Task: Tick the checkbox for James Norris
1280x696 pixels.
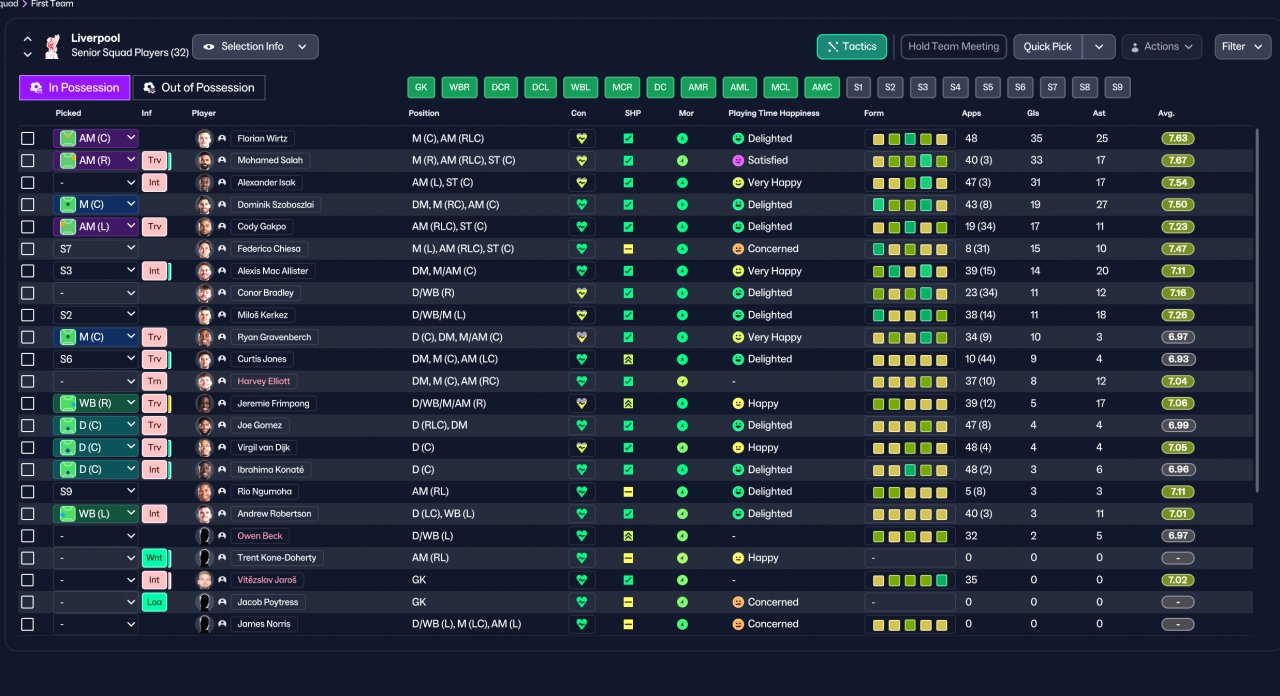Action: (x=28, y=624)
